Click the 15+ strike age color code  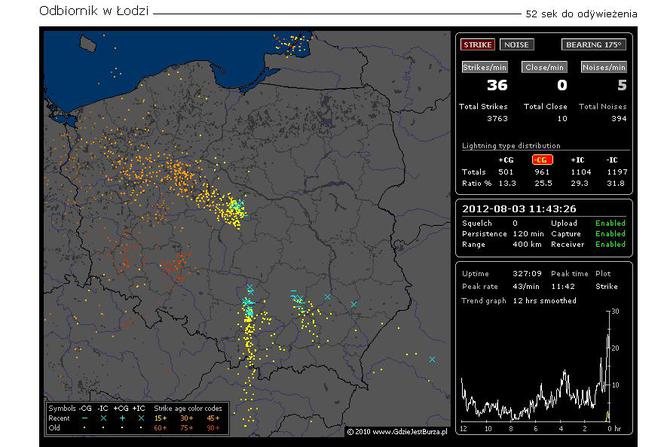(160, 418)
